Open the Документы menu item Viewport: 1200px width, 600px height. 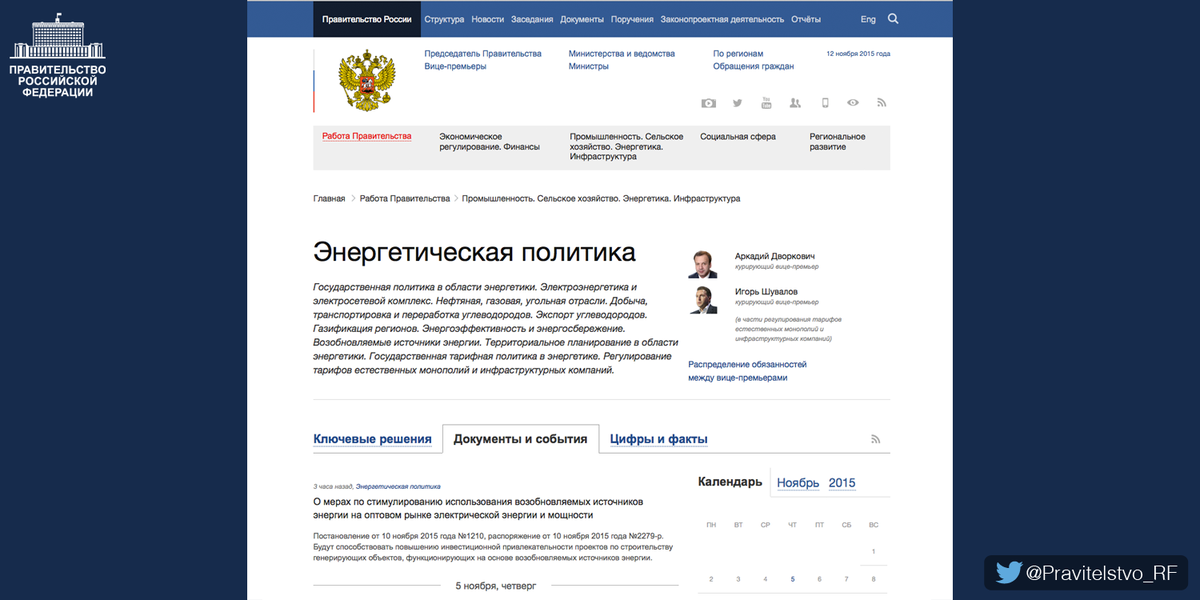(582, 19)
